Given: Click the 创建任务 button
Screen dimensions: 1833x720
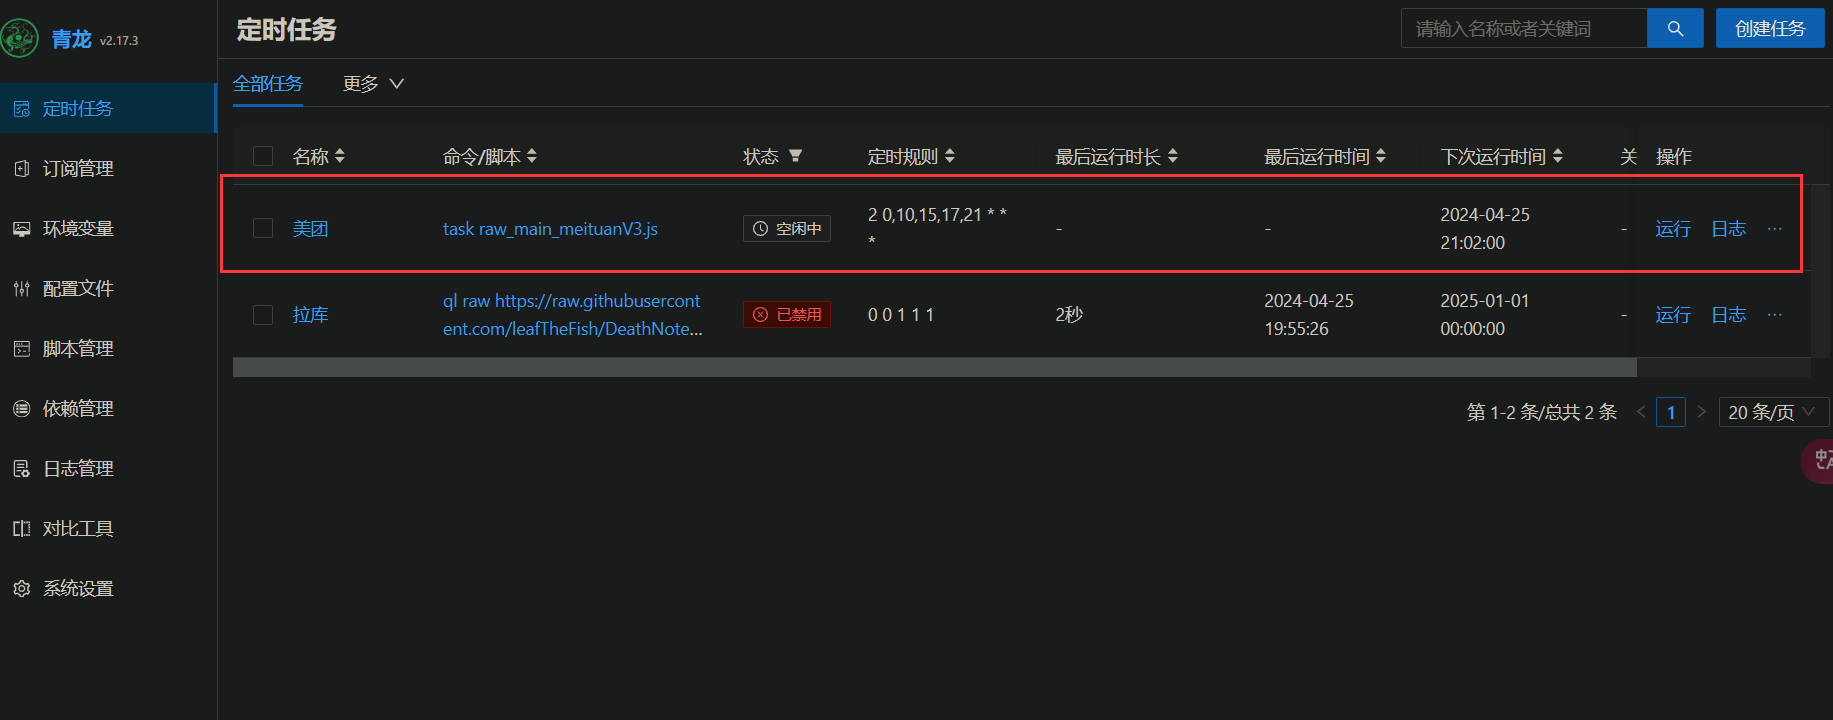Looking at the screenshot, I should [x=1770, y=29].
